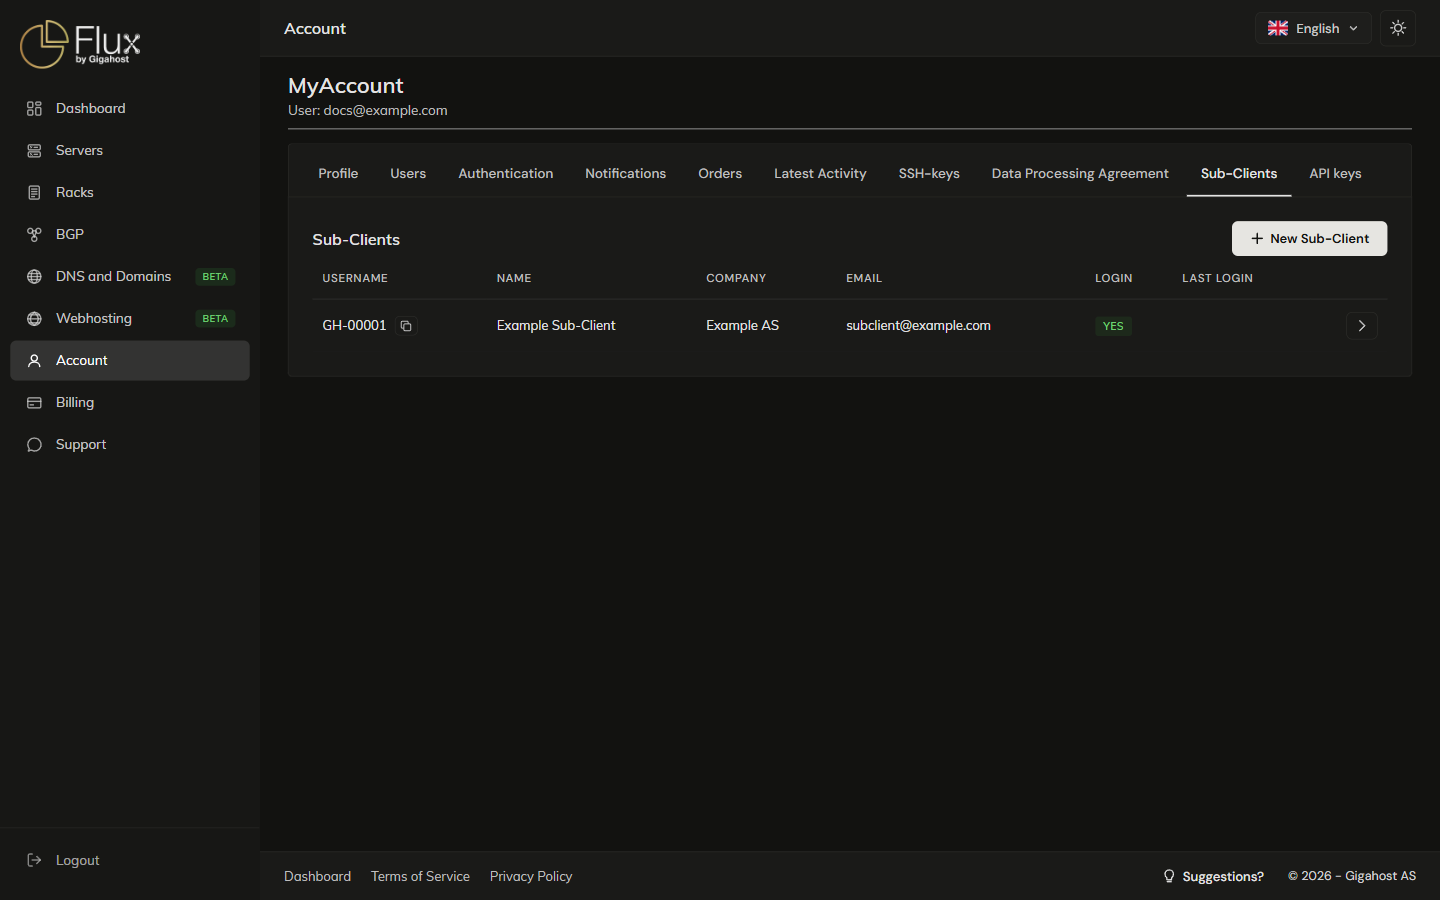Open the English language dropdown
The height and width of the screenshot is (900, 1440).
click(x=1313, y=28)
